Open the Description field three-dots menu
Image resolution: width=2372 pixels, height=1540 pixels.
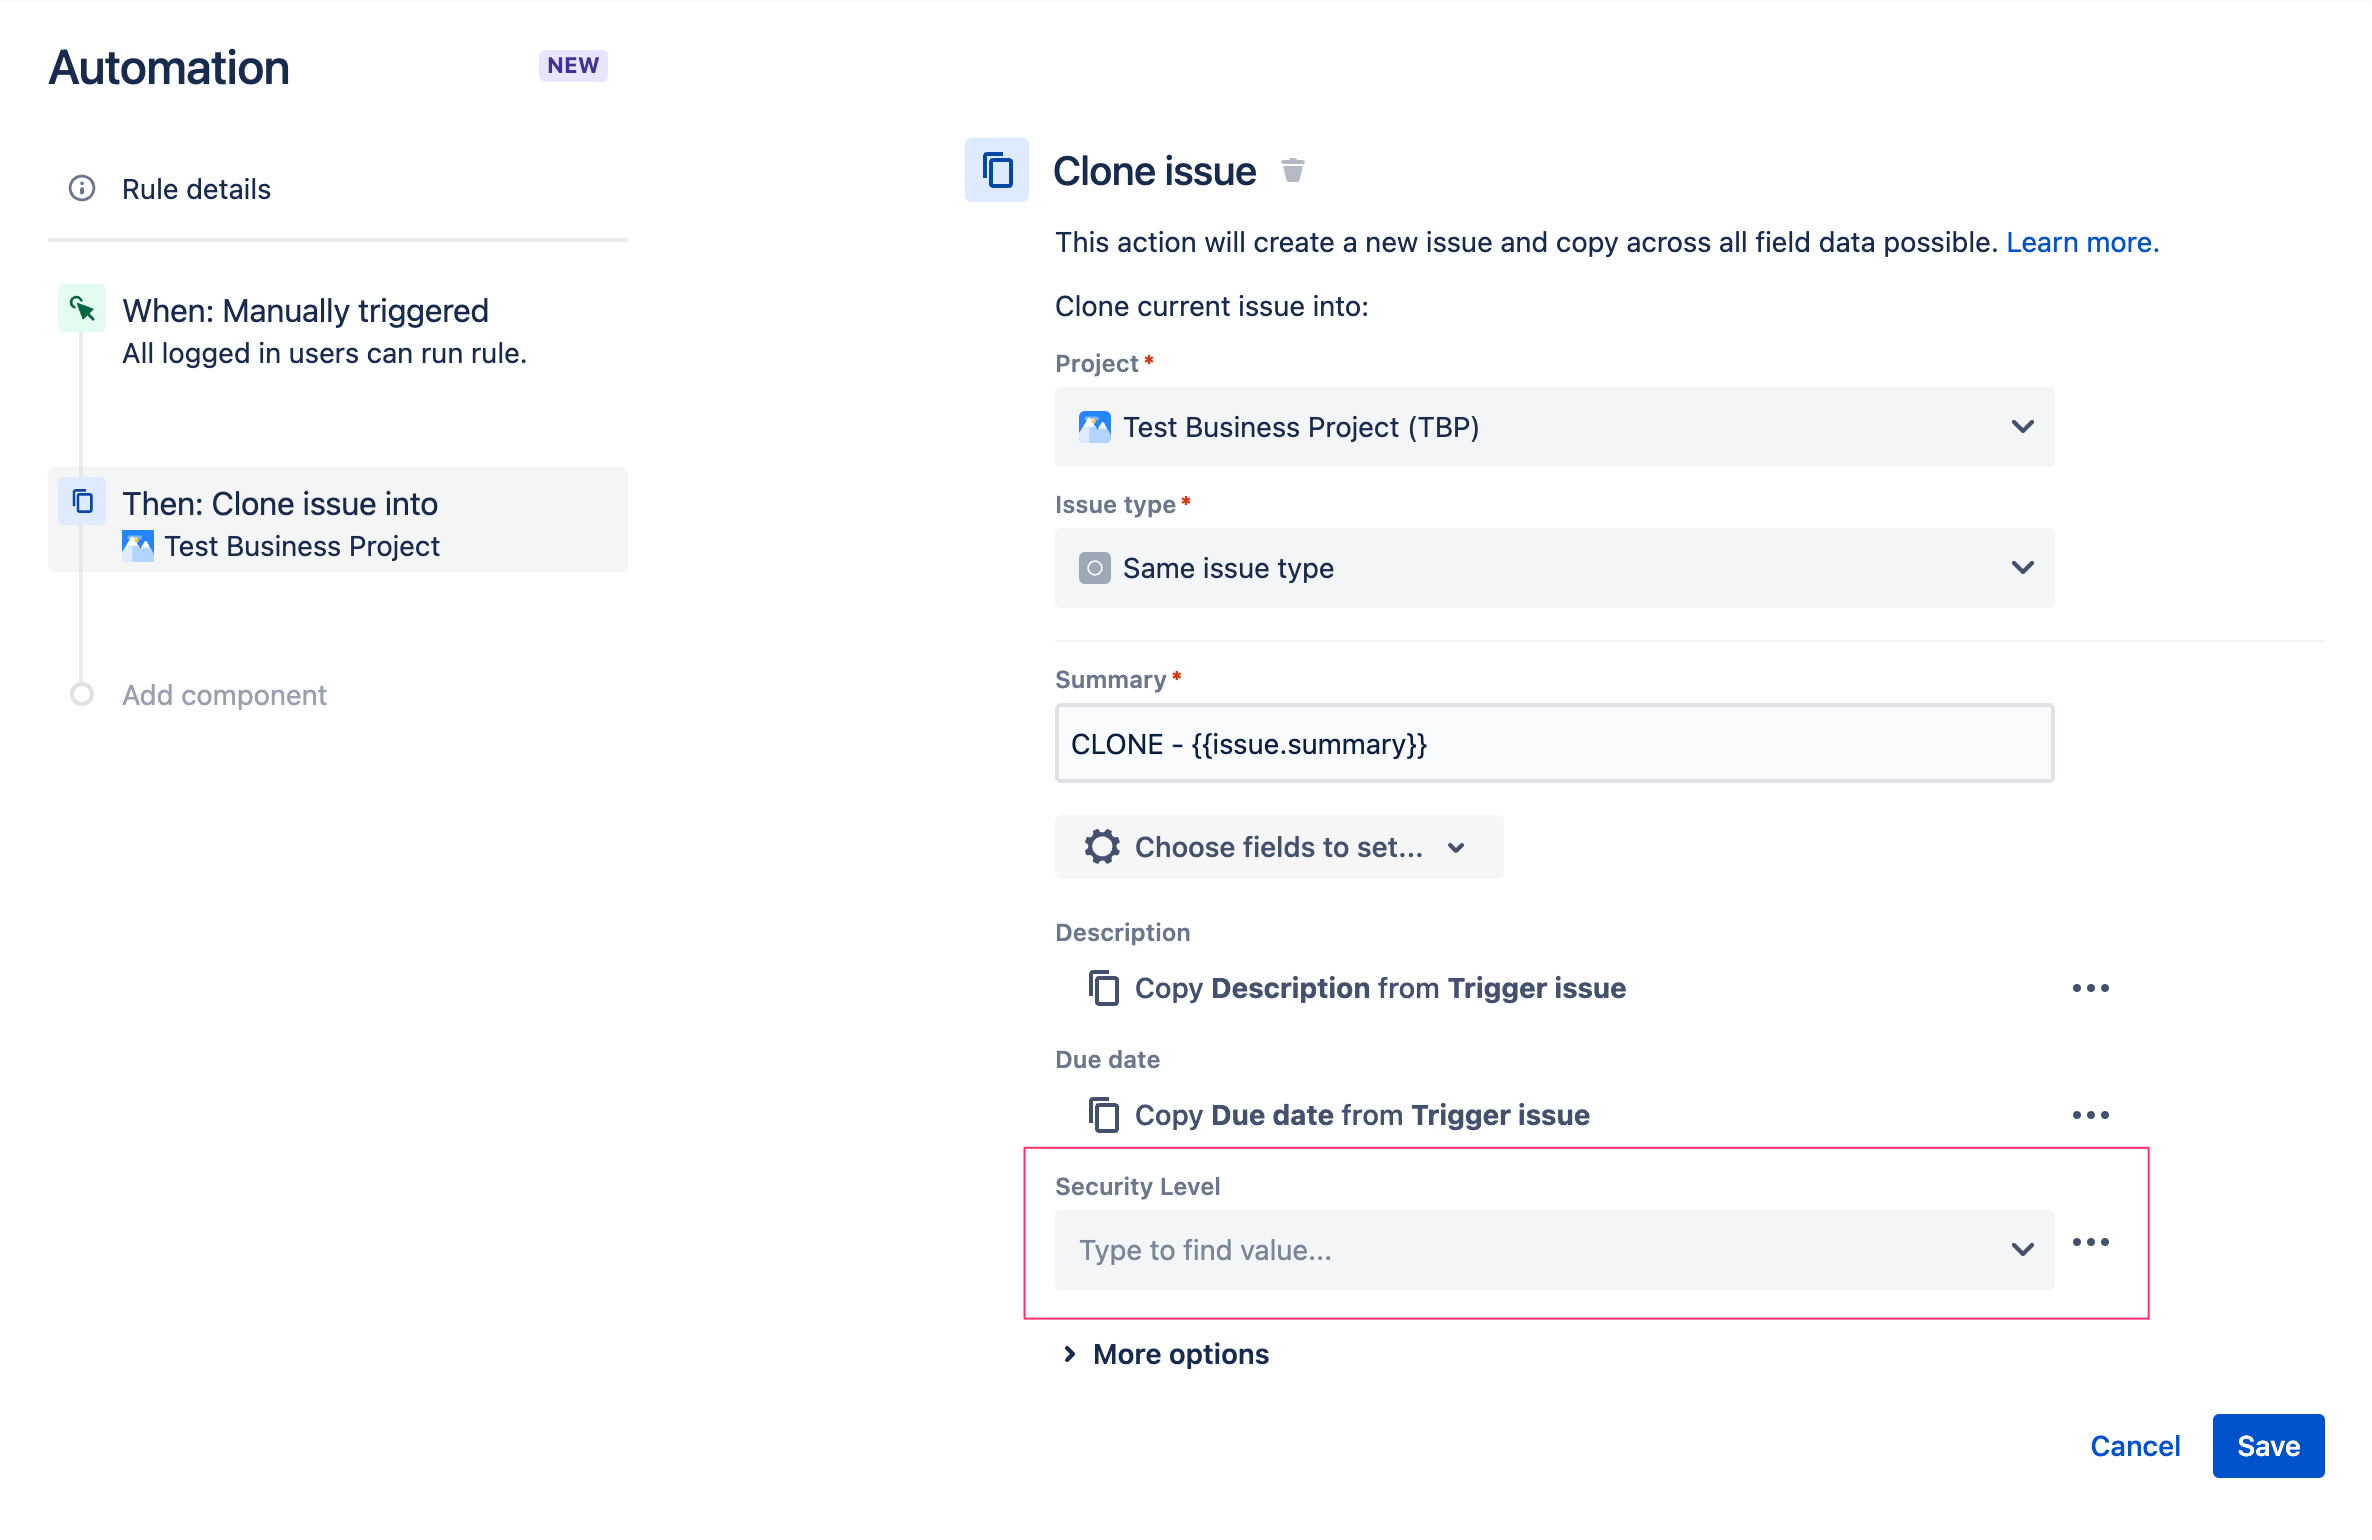click(x=2090, y=988)
